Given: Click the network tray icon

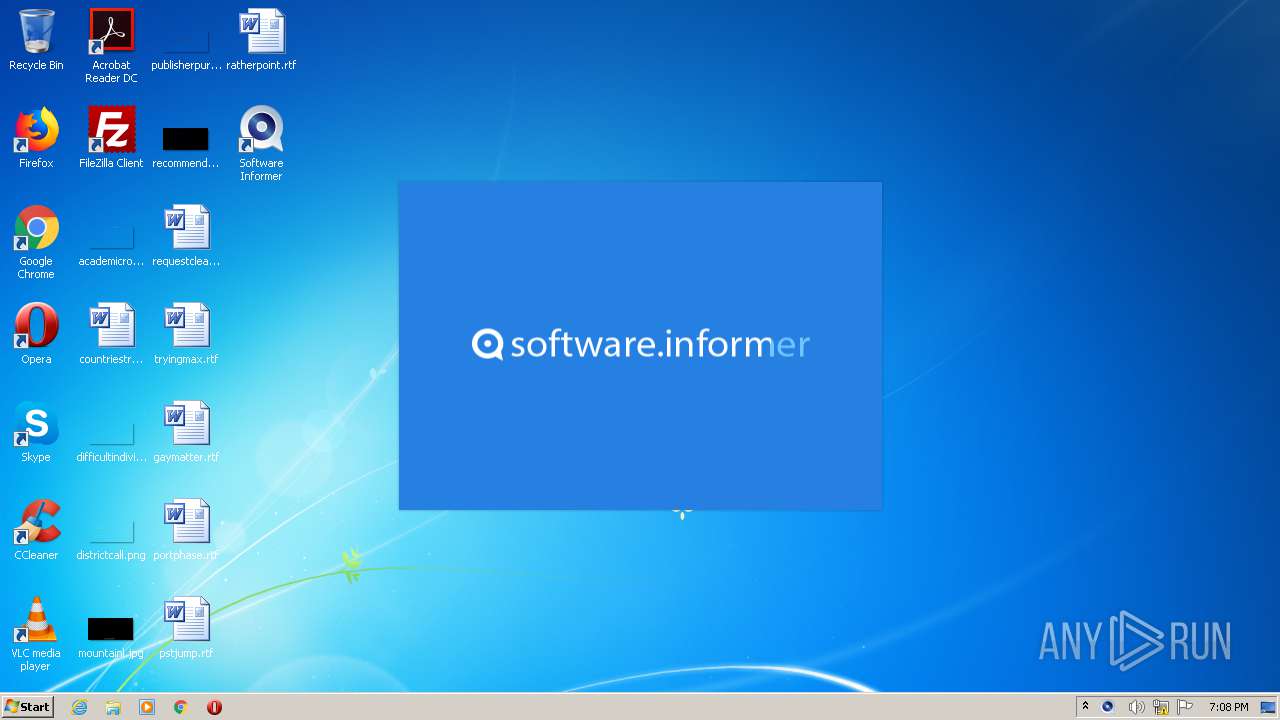Looking at the screenshot, I should click(x=1161, y=707).
